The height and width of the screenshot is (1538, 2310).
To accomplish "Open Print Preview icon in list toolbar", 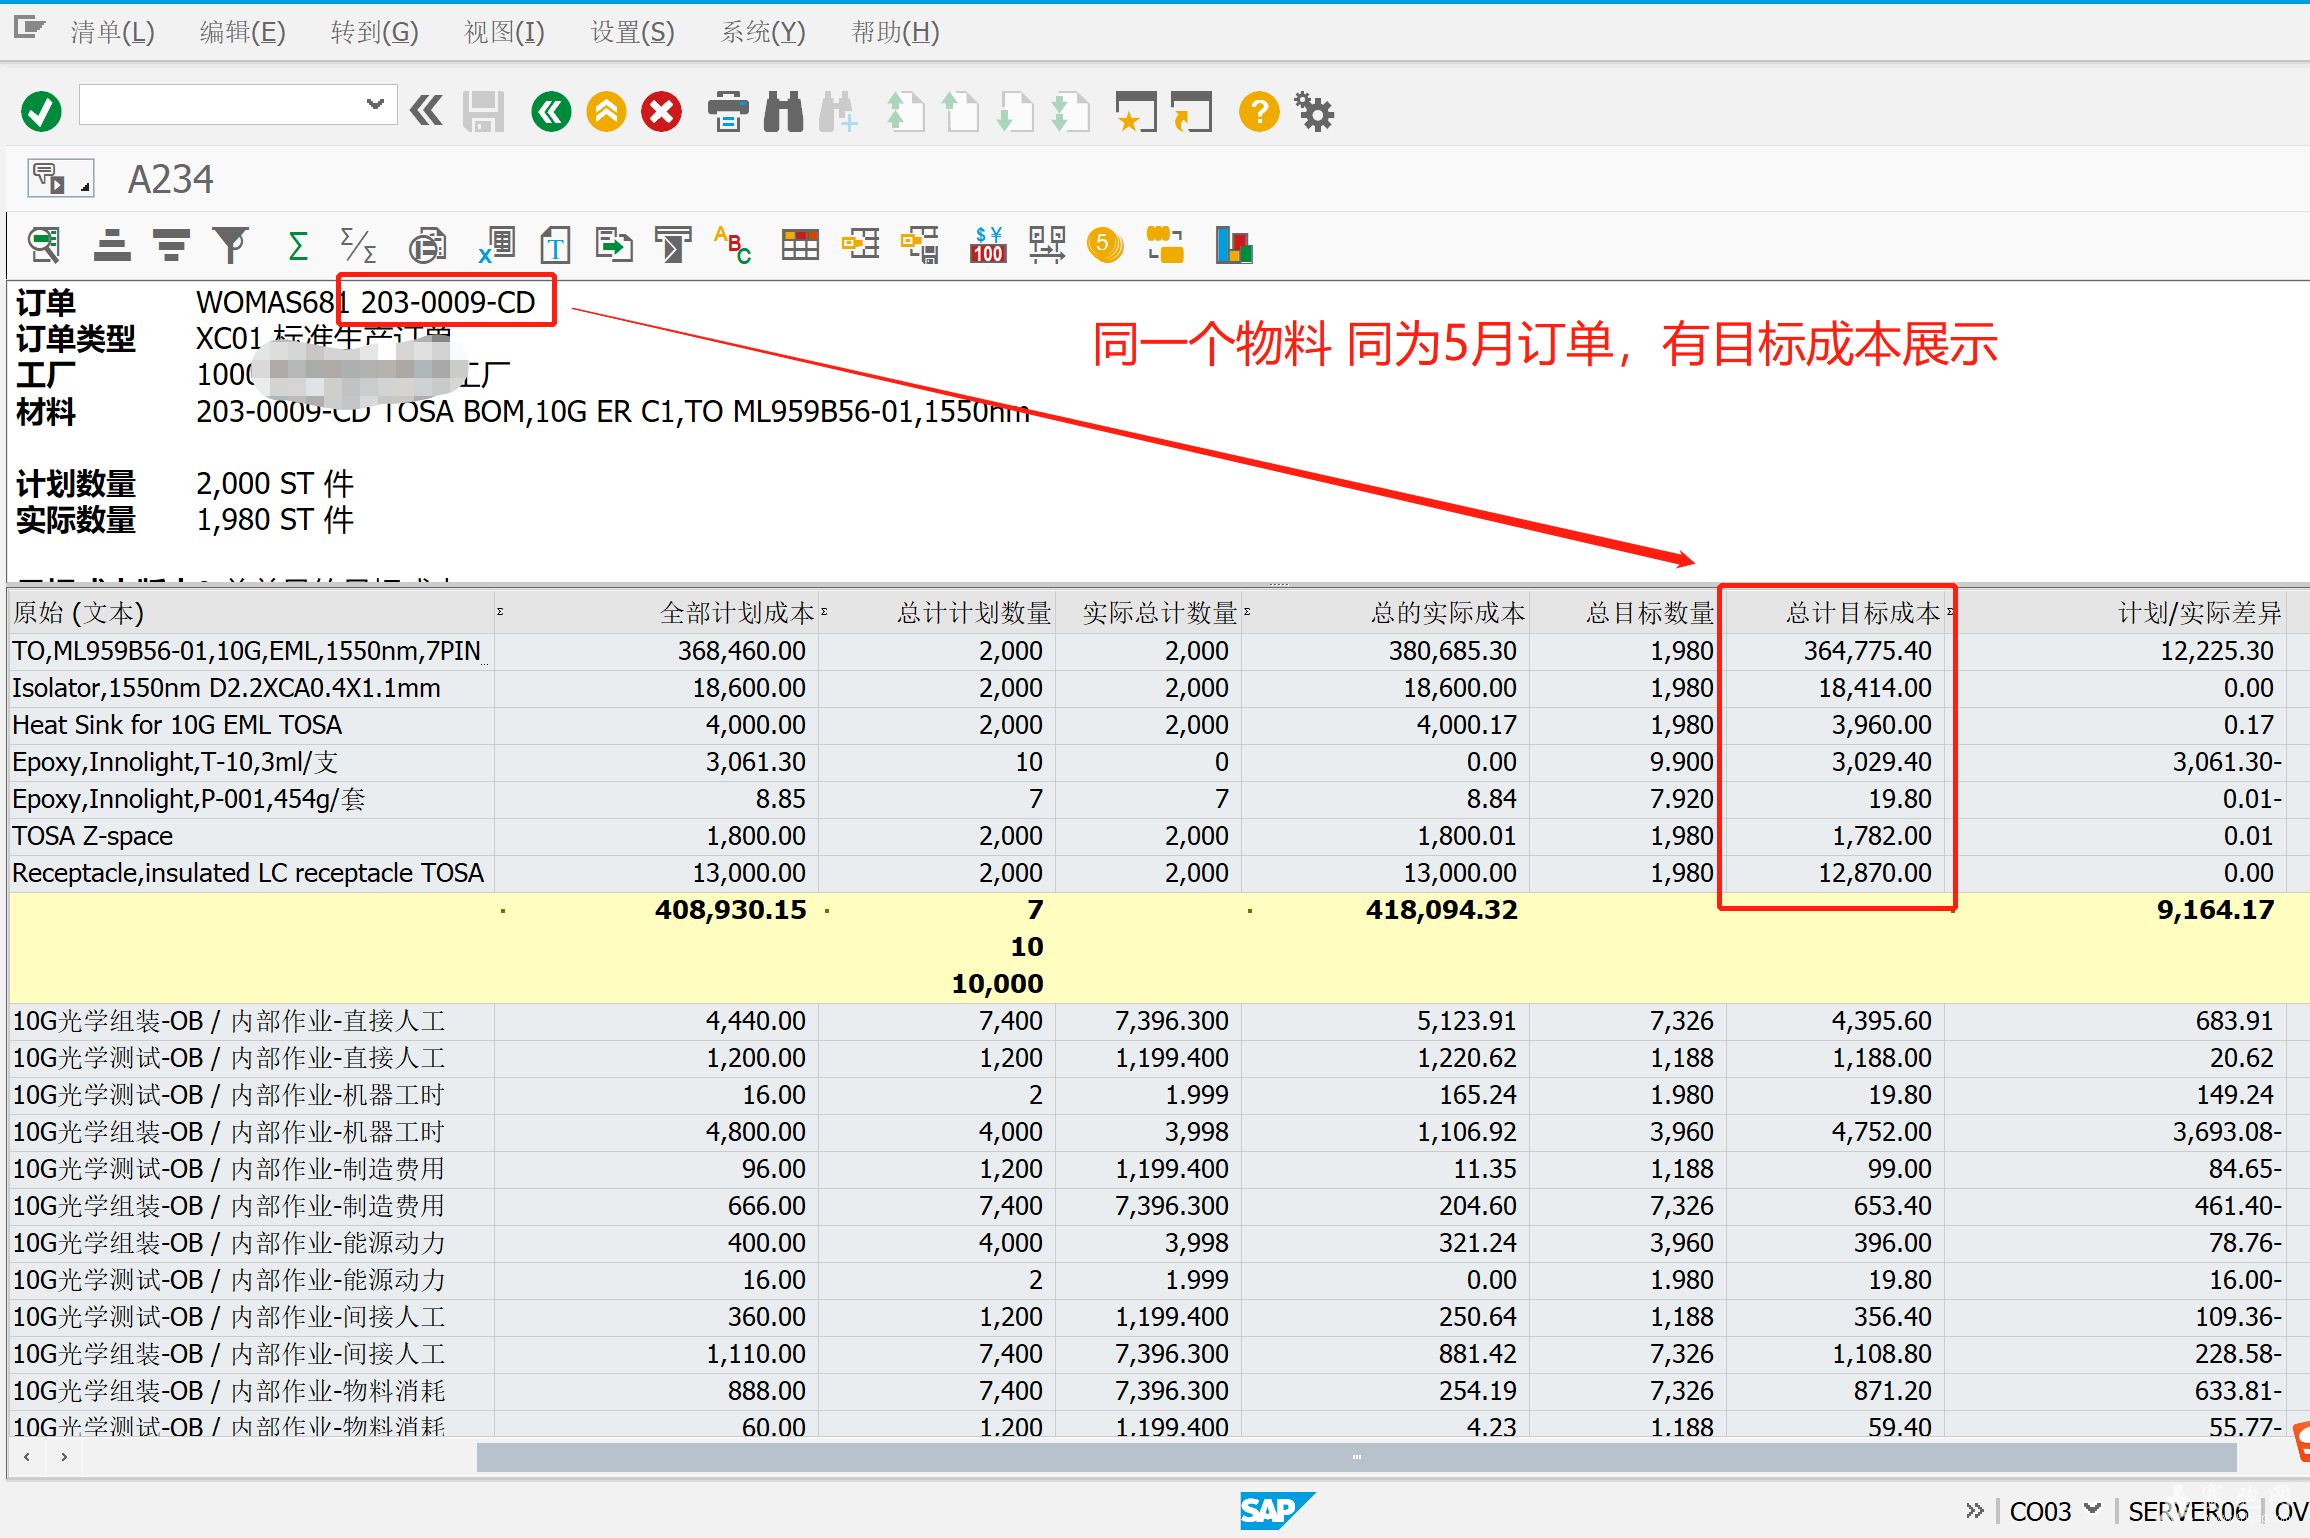I will 427,245.
